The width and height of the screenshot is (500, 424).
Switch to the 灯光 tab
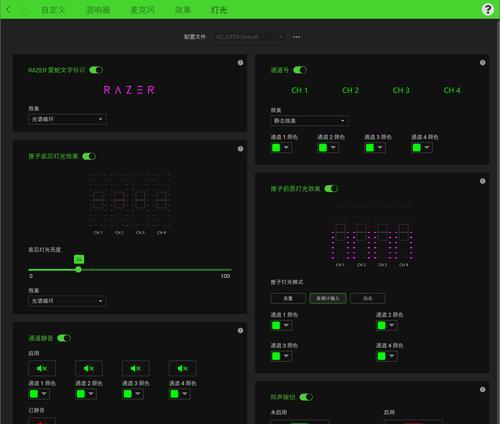pyautogui.click(x=219, y=10)
